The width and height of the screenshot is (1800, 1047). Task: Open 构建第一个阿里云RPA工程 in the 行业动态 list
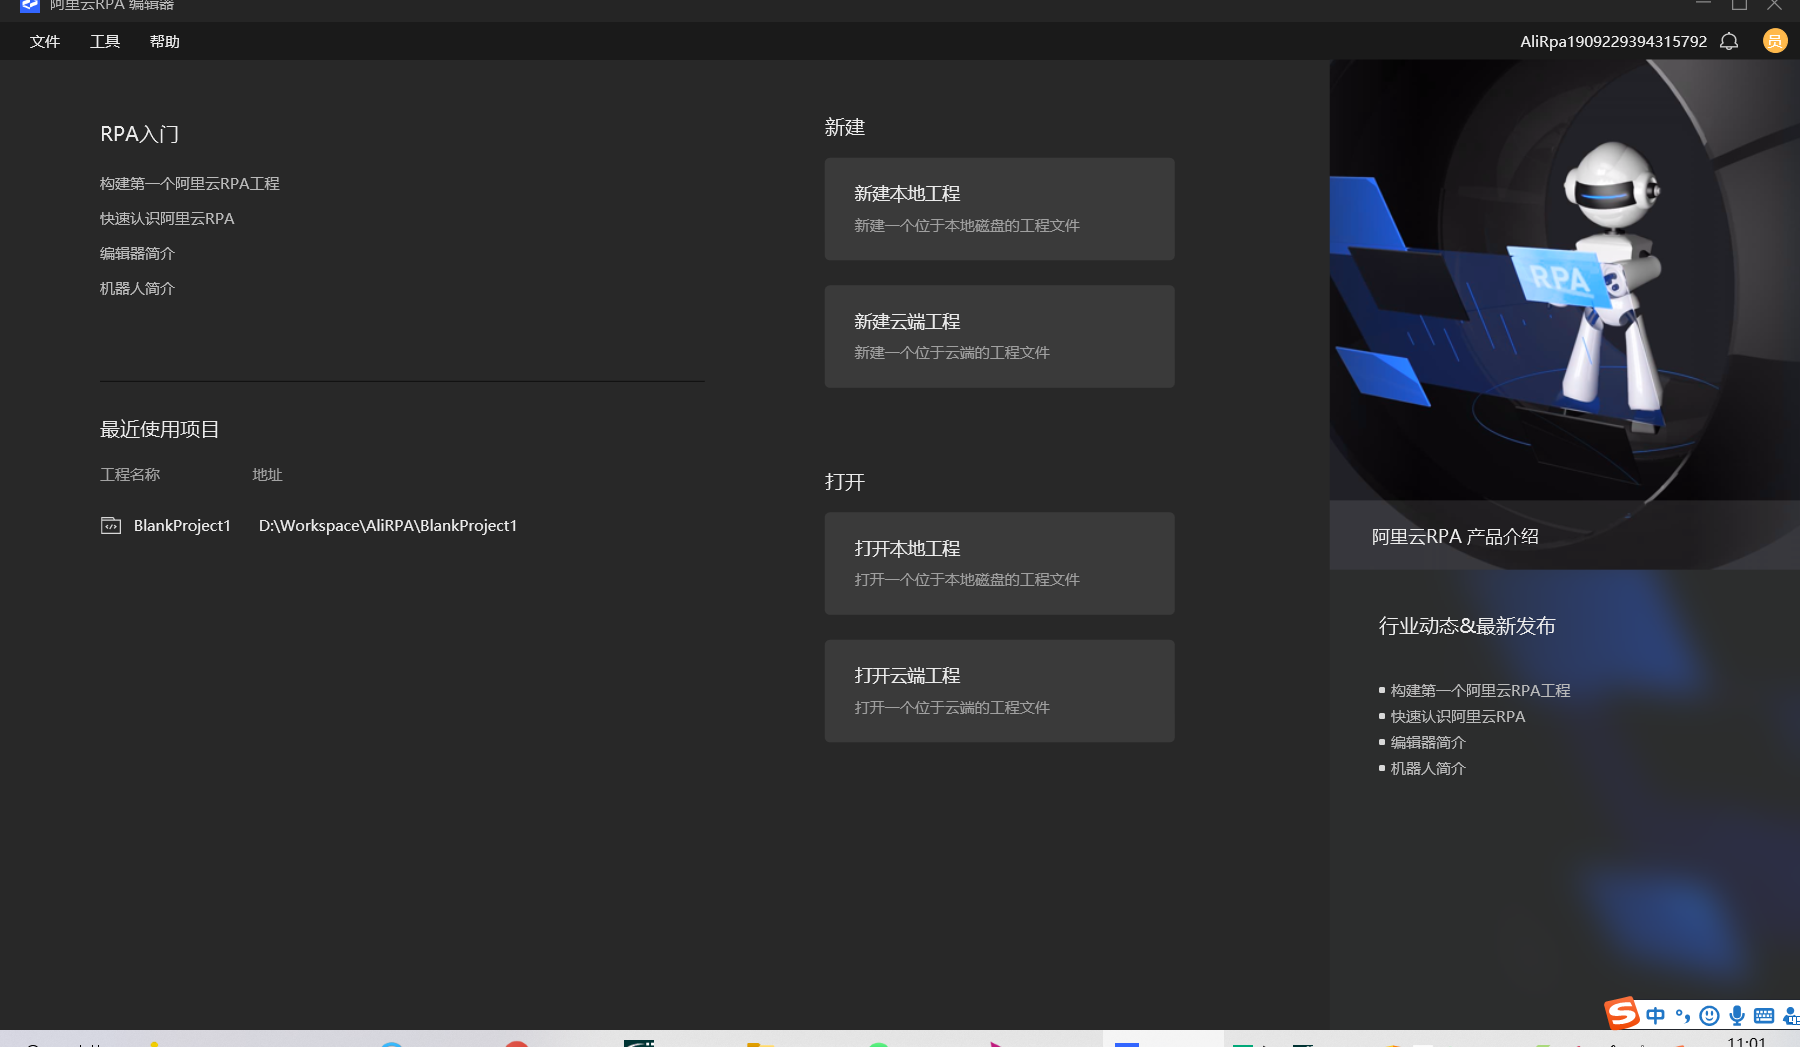[1480, 690]
